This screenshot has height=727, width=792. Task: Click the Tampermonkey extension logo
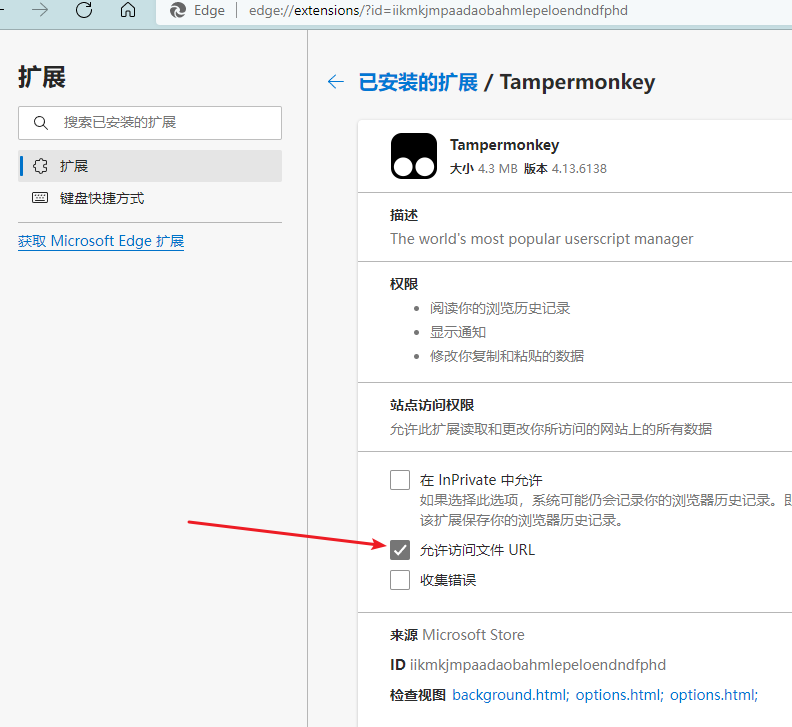[413, 156]
